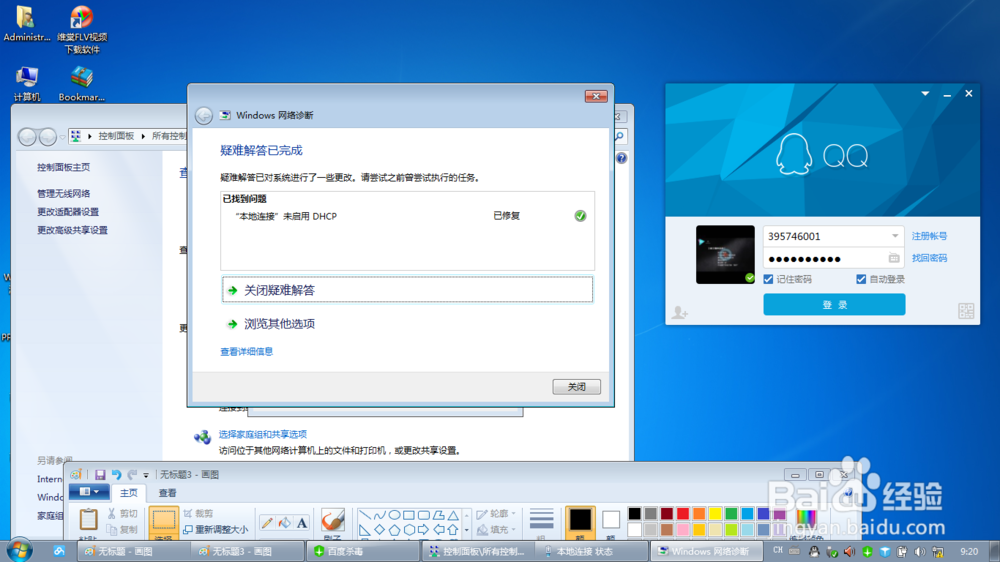Go back in the network diagnostics wizard

coord(203,115)
